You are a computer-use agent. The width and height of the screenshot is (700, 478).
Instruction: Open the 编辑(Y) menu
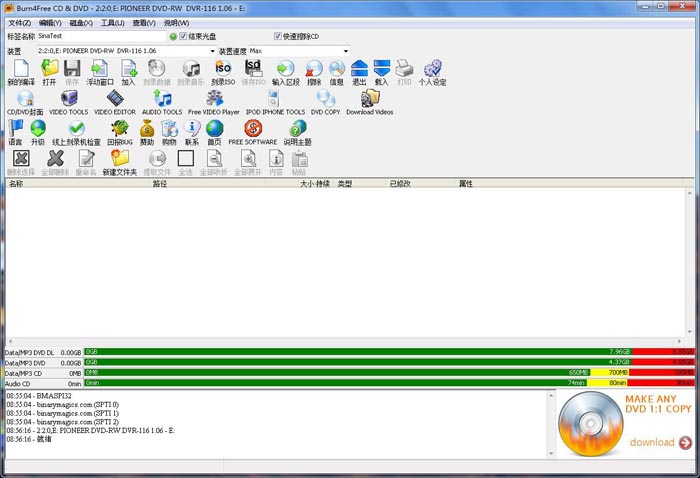[x=50, y=23]
